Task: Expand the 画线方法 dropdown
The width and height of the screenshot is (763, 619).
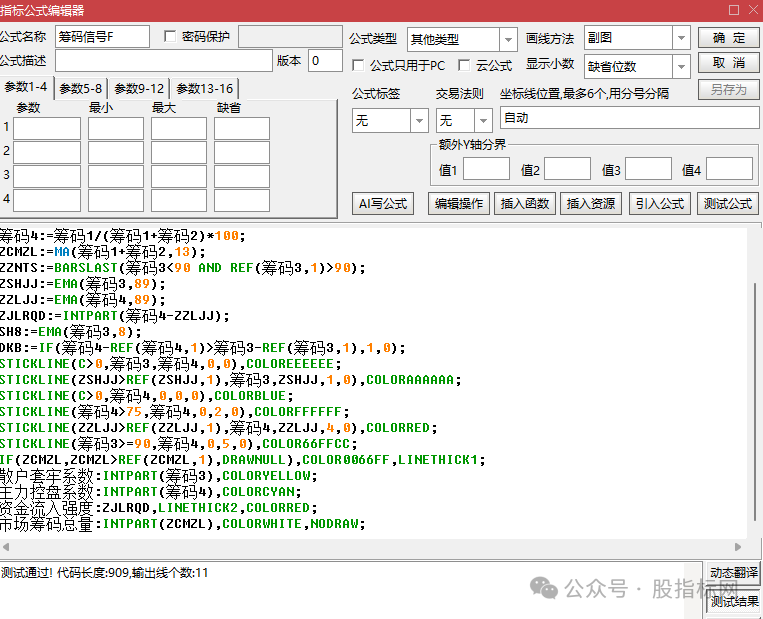Action: point(681,38)
